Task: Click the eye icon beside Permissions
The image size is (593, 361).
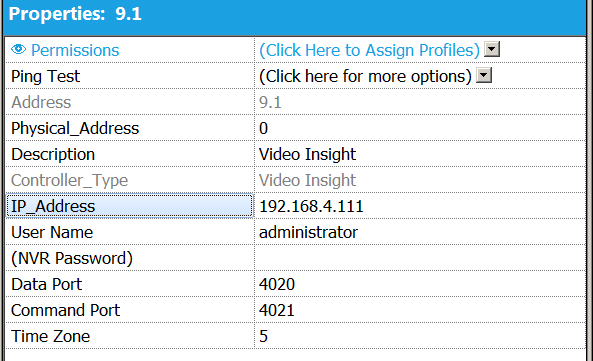Action: pyautogui.click(x=19, y=49)
